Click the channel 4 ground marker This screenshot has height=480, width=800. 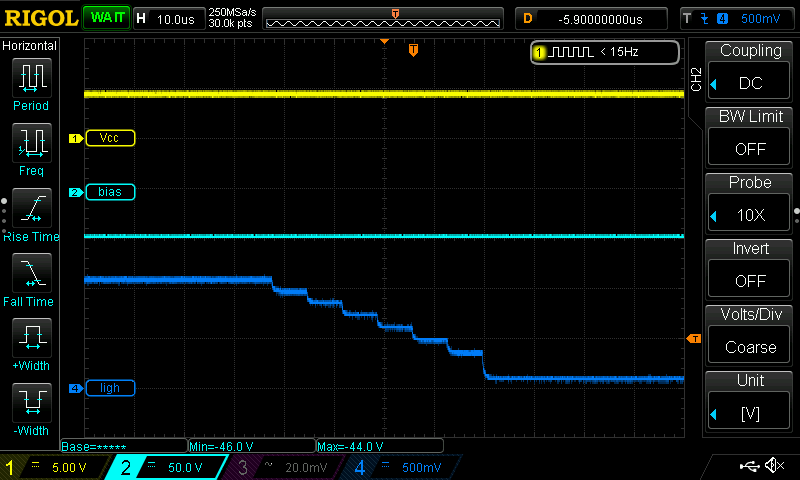coord(76,388)
